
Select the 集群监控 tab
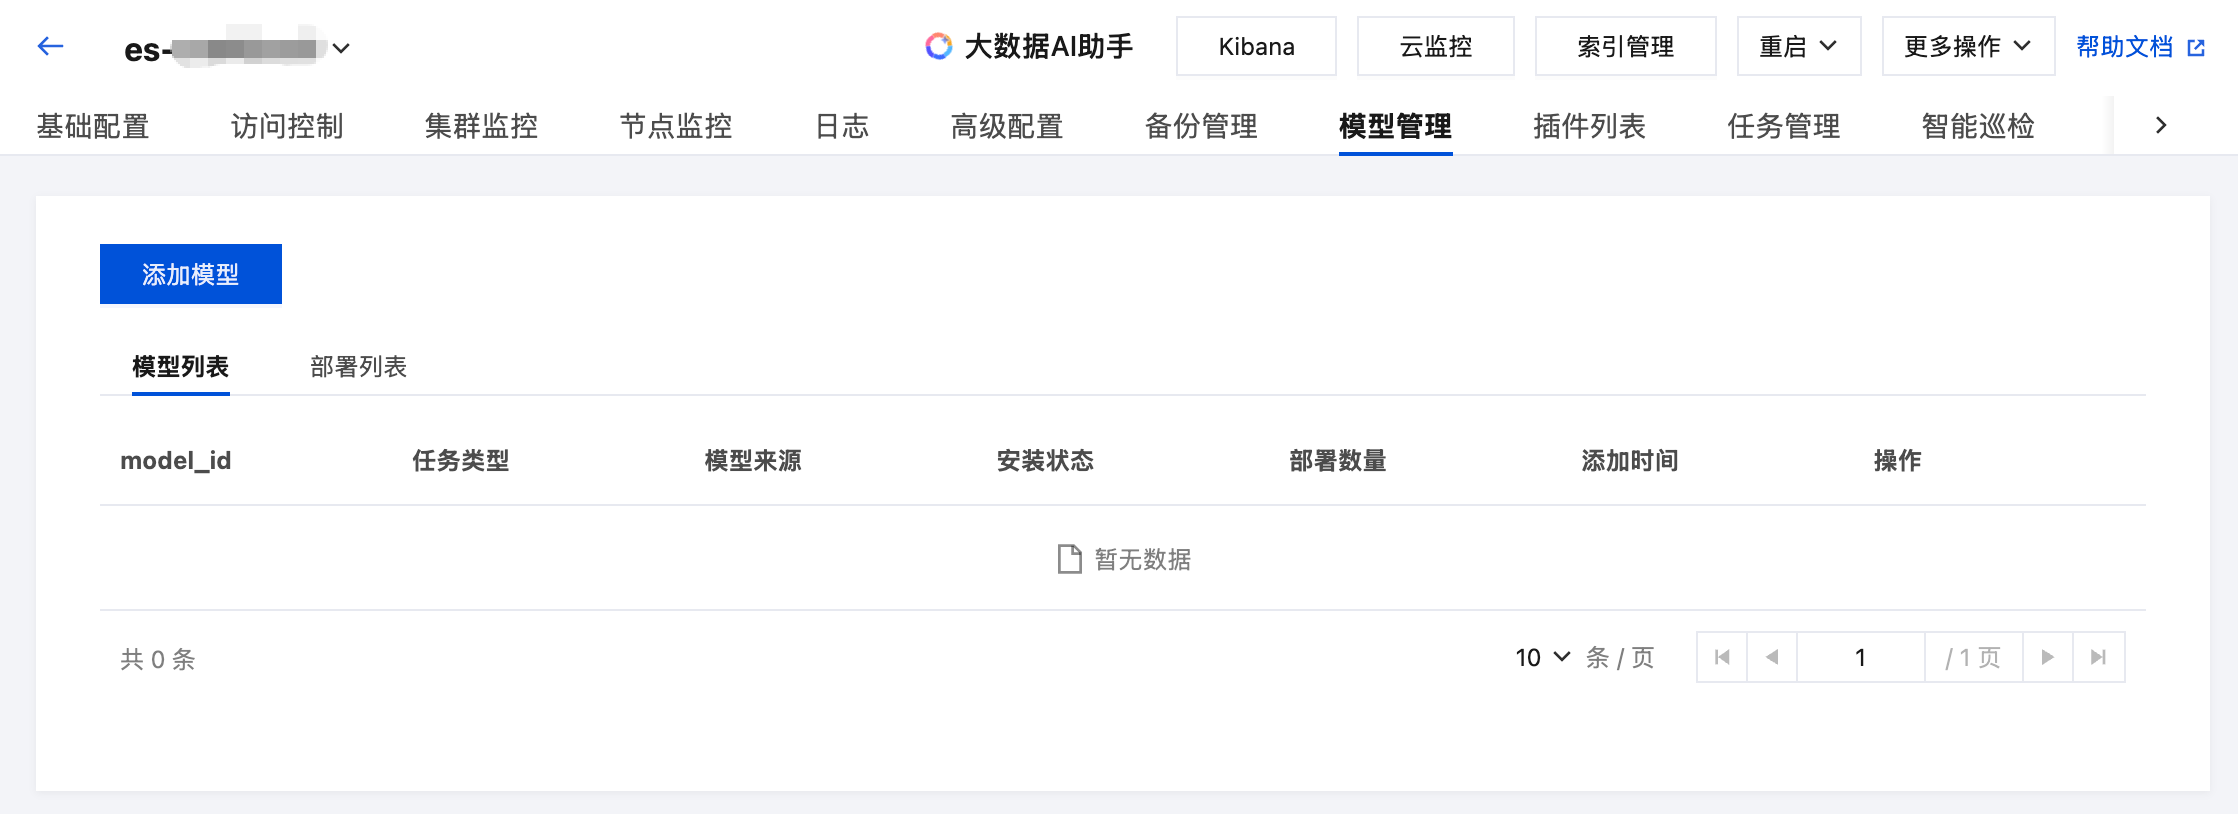tap(481, 126)
